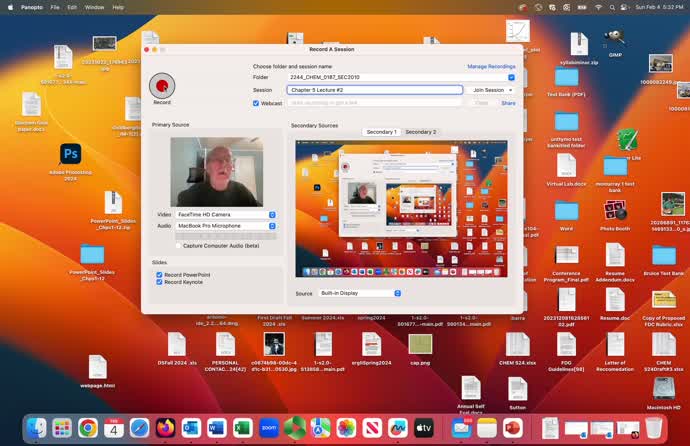Open the Built-in Display source dropdown
Screen dimensions: 690x446
pyautogui.click(x=360, y=293)
